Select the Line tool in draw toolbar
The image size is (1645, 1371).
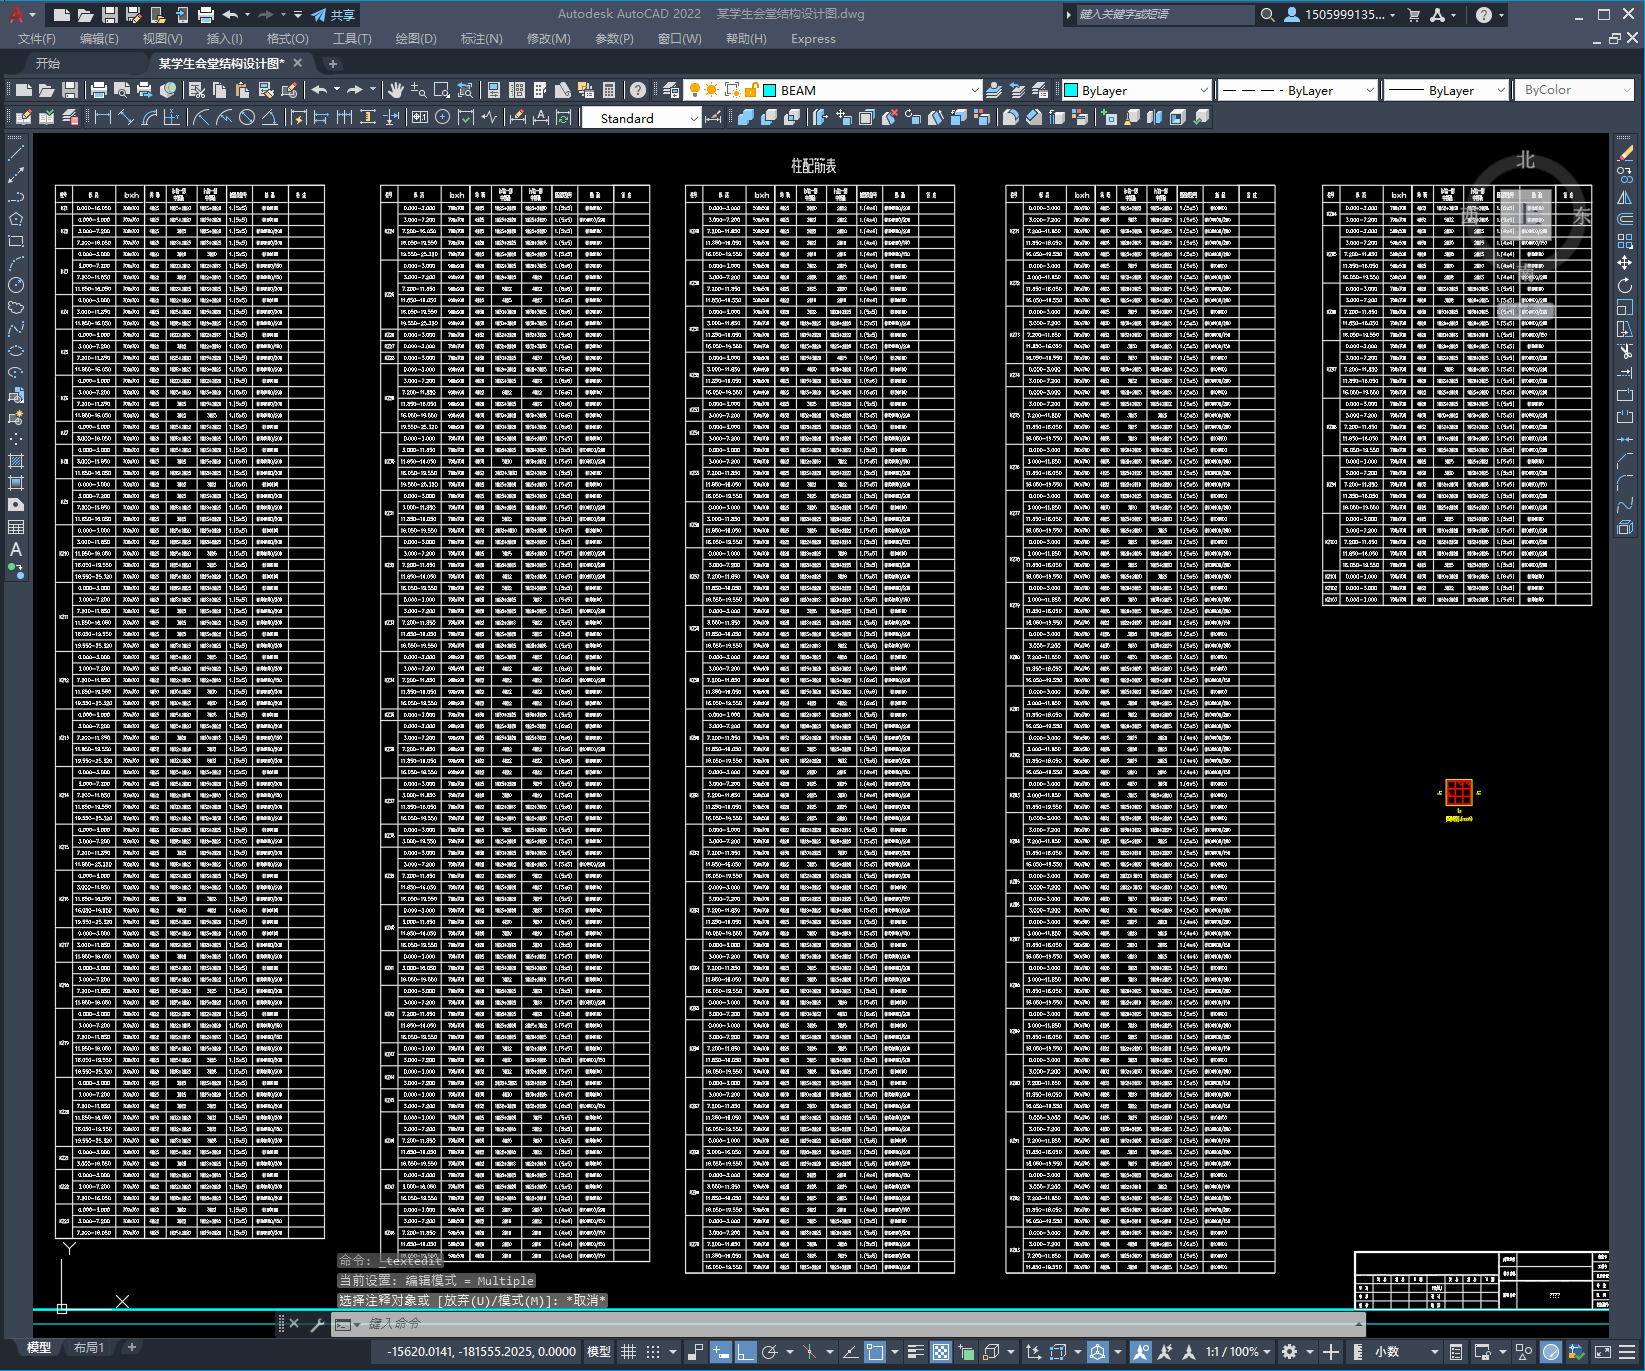pos(16,154)
